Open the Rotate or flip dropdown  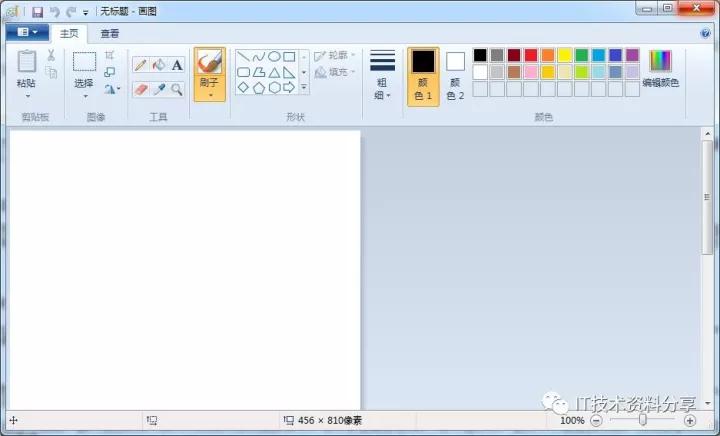(112, 89)
